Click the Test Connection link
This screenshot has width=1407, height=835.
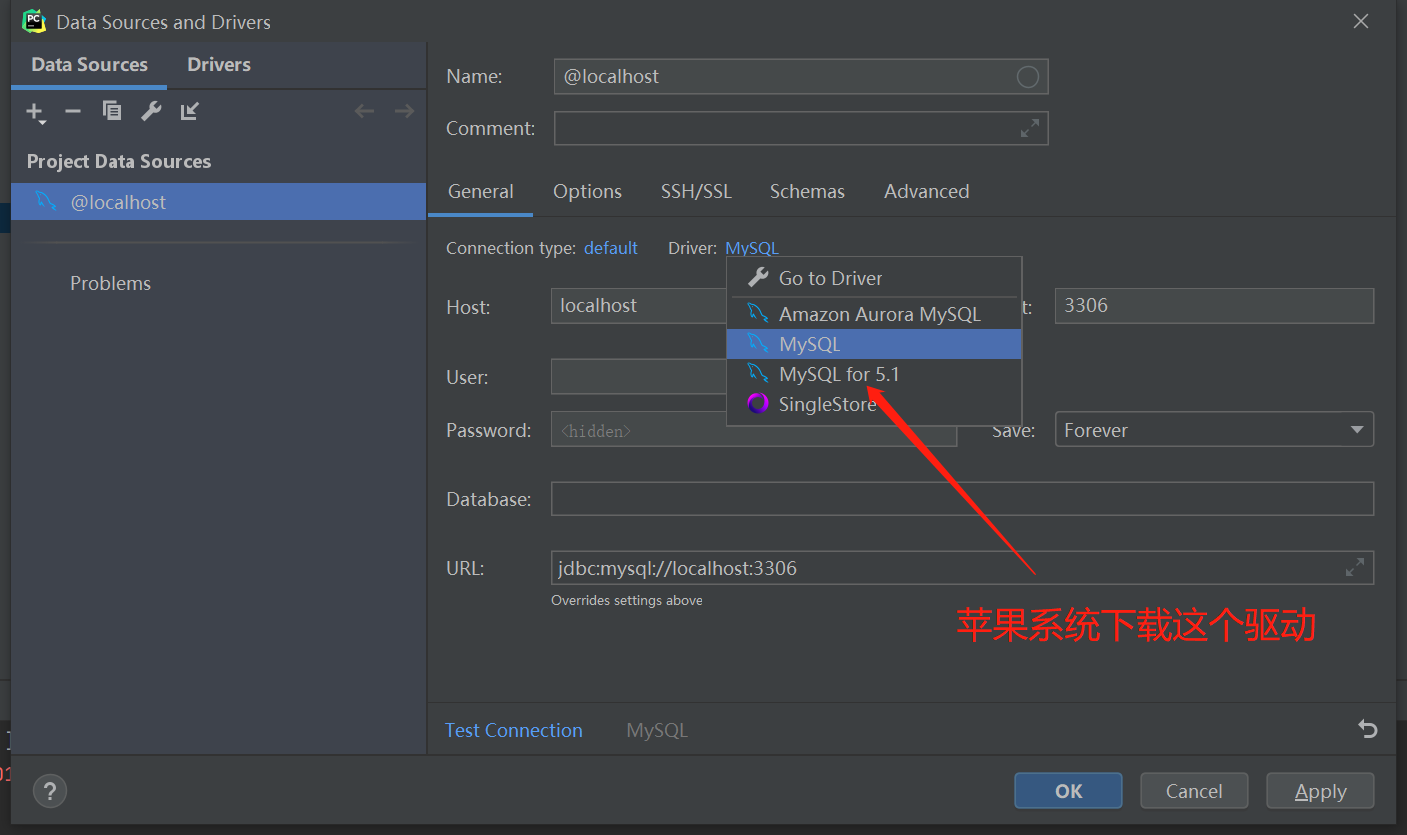[x=514, y=730]
